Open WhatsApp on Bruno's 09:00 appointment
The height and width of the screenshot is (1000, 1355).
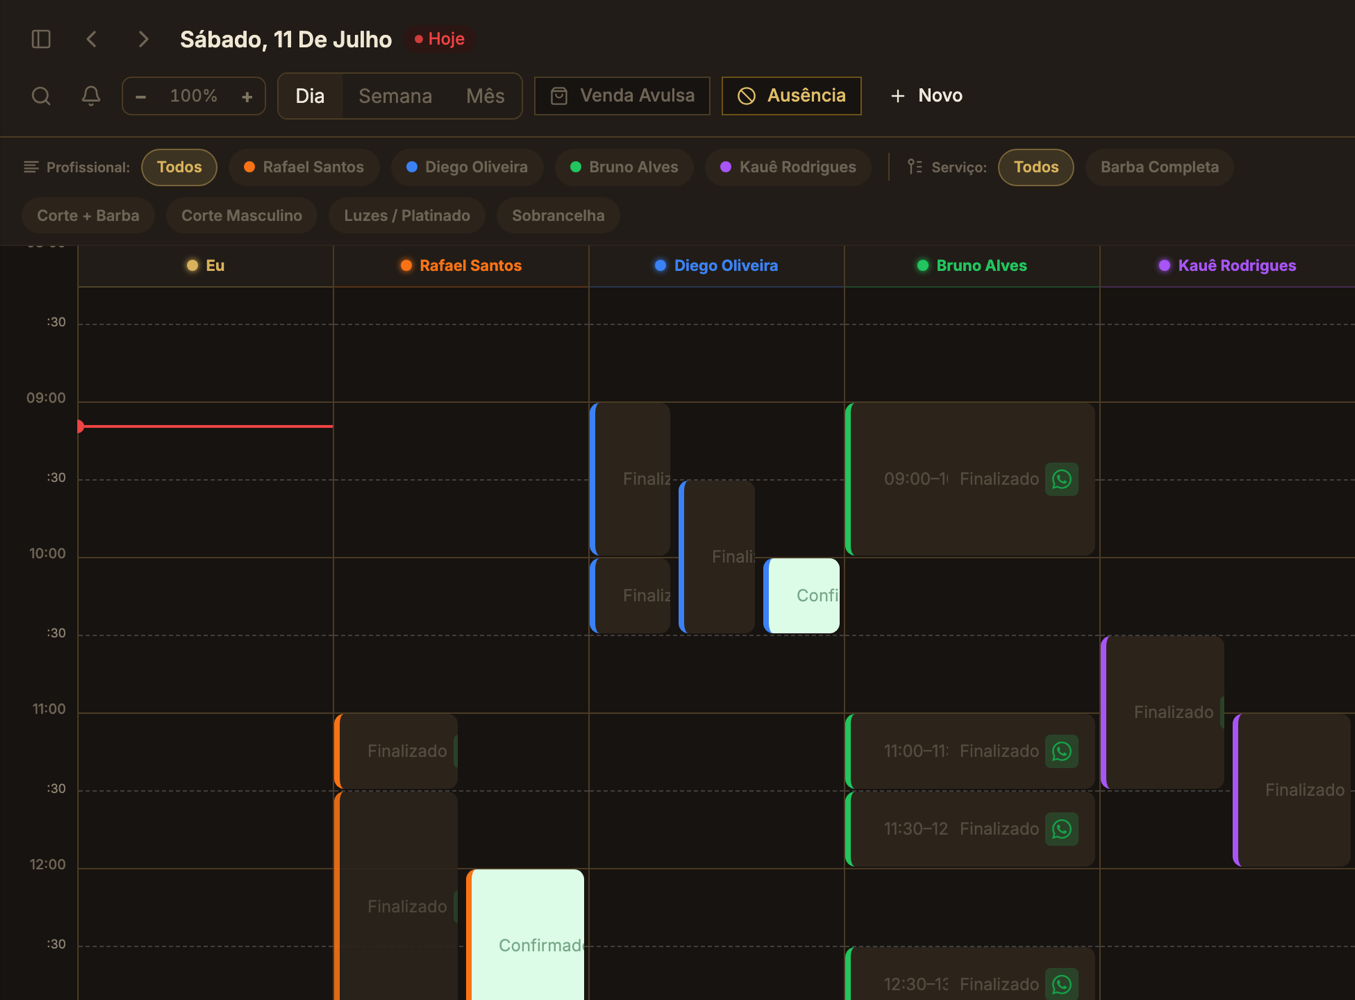click(x=1062, y=479)
